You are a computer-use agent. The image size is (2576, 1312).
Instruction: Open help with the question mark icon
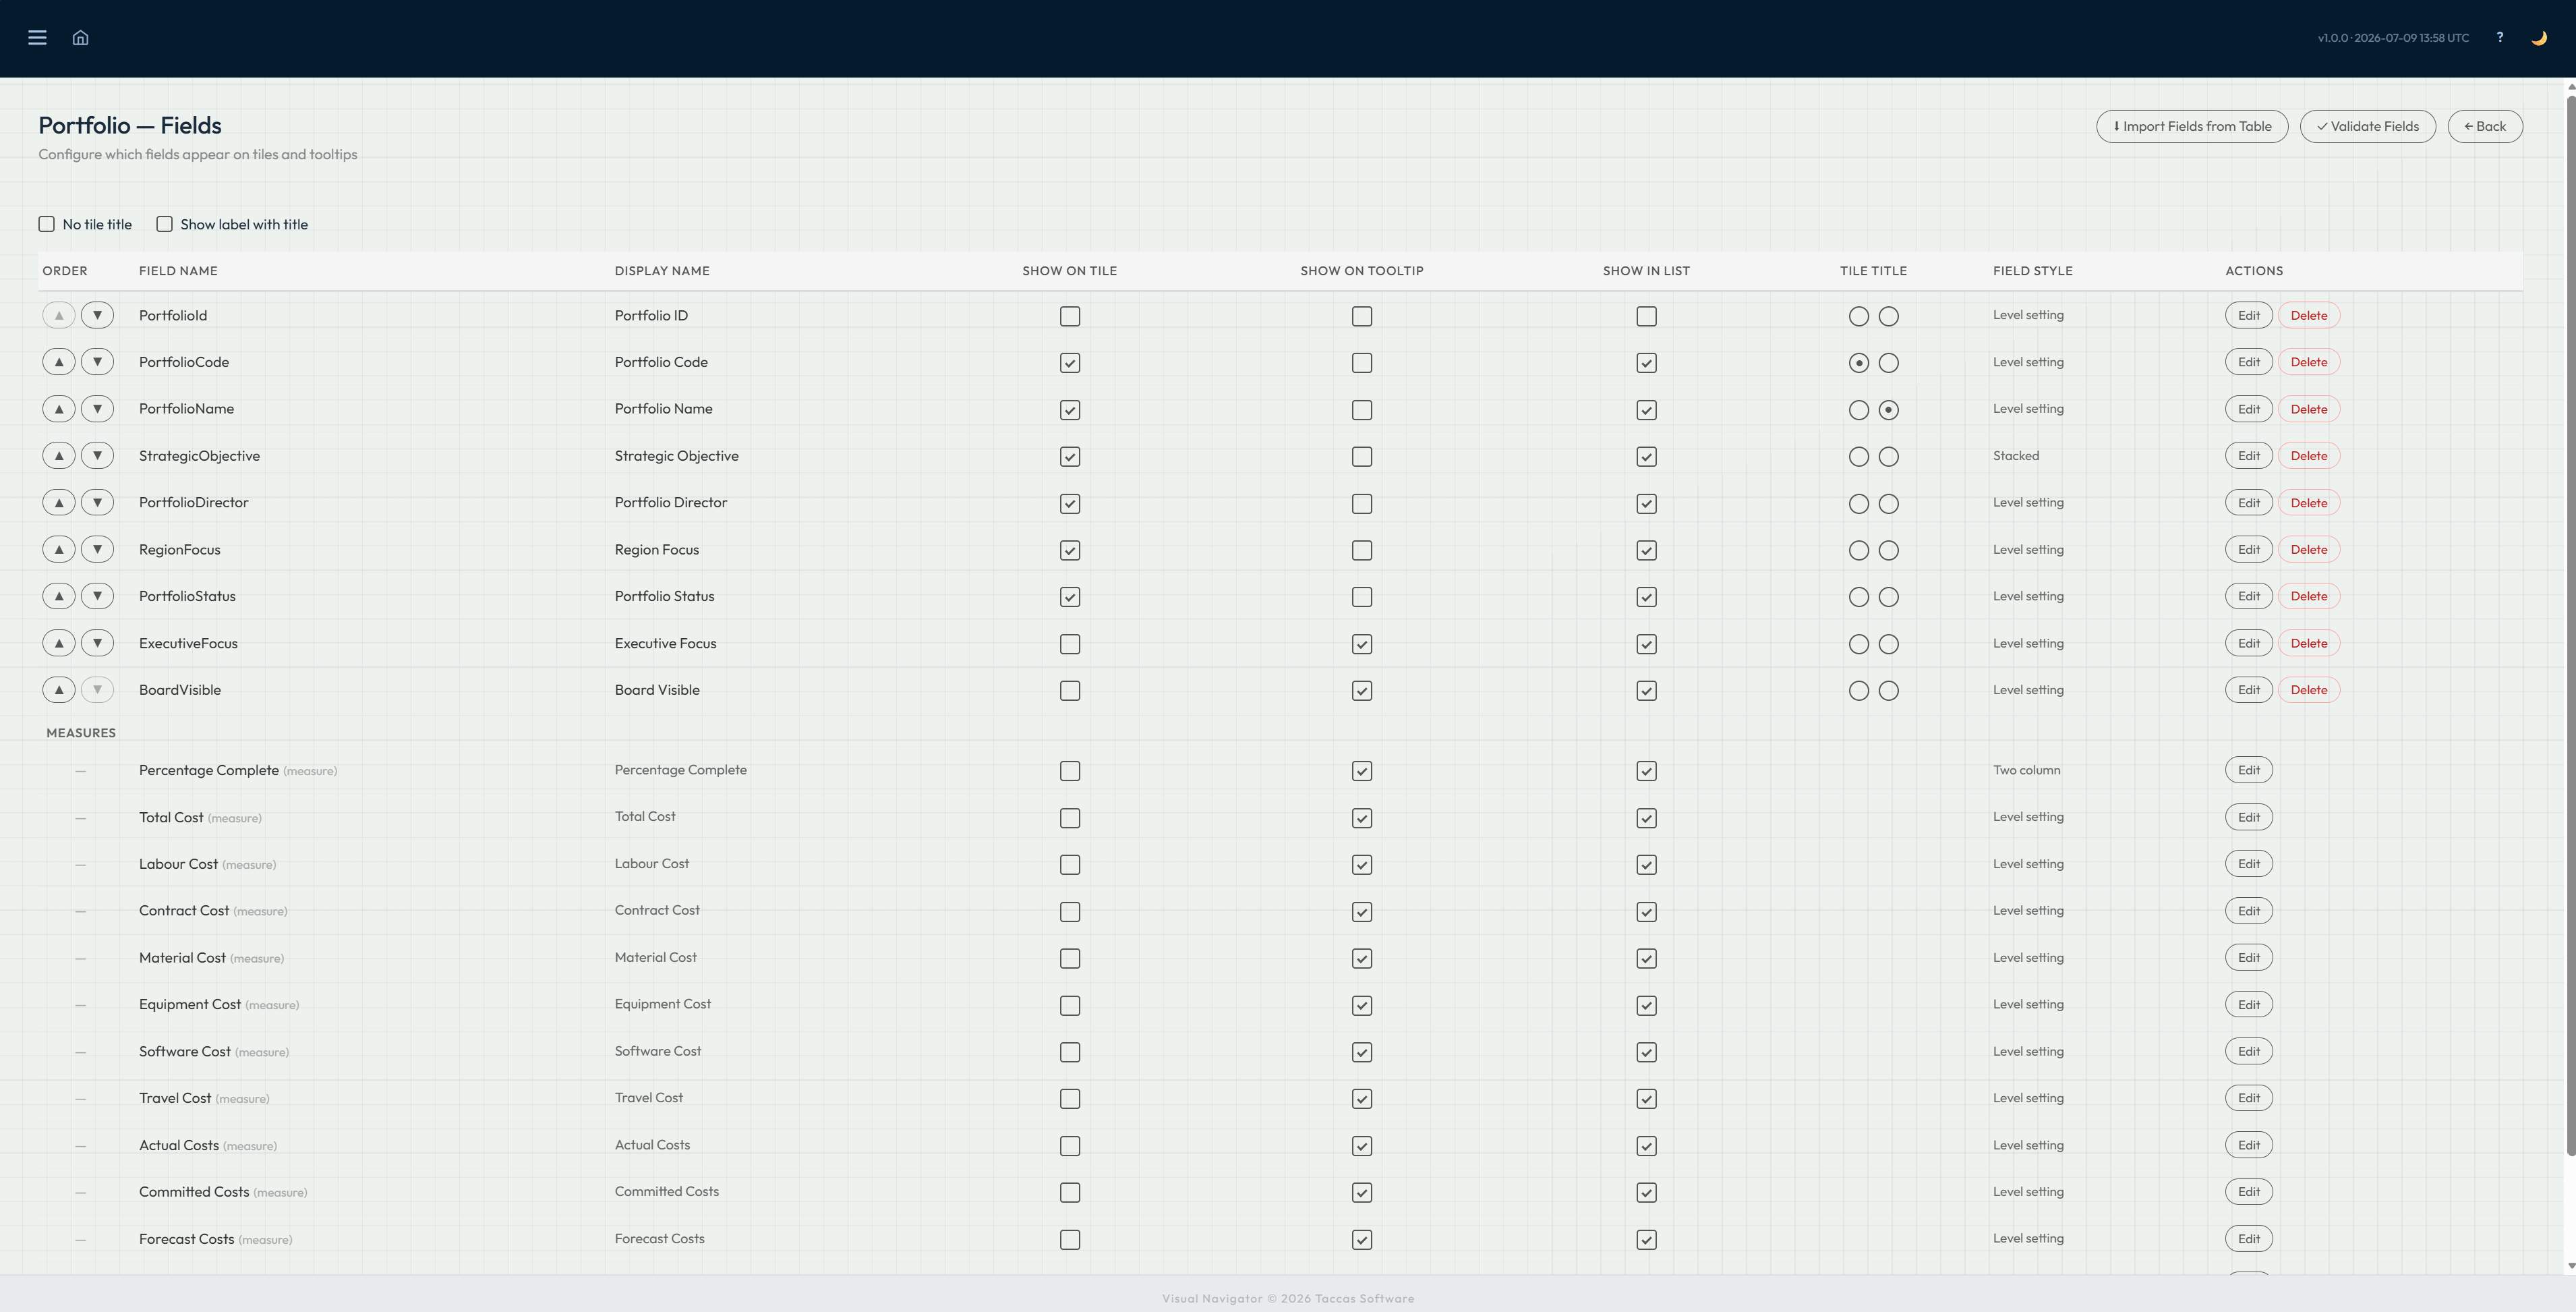(x=2500, y=38)
